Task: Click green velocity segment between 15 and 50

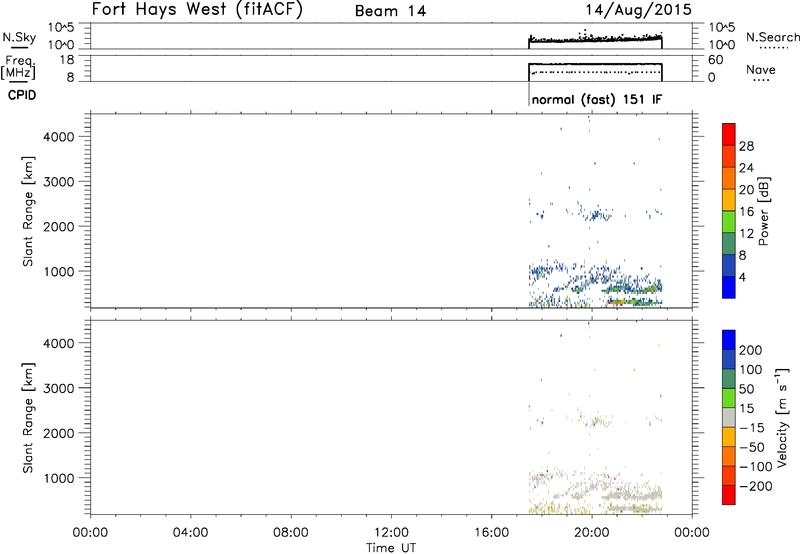Action: point(729,398)
